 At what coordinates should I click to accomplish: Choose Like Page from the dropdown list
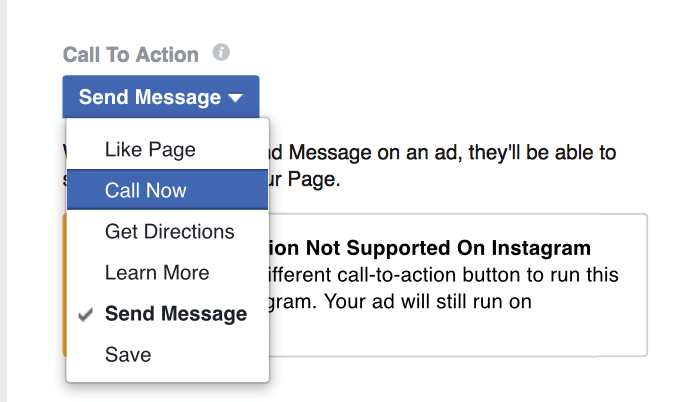pos(167,150)
